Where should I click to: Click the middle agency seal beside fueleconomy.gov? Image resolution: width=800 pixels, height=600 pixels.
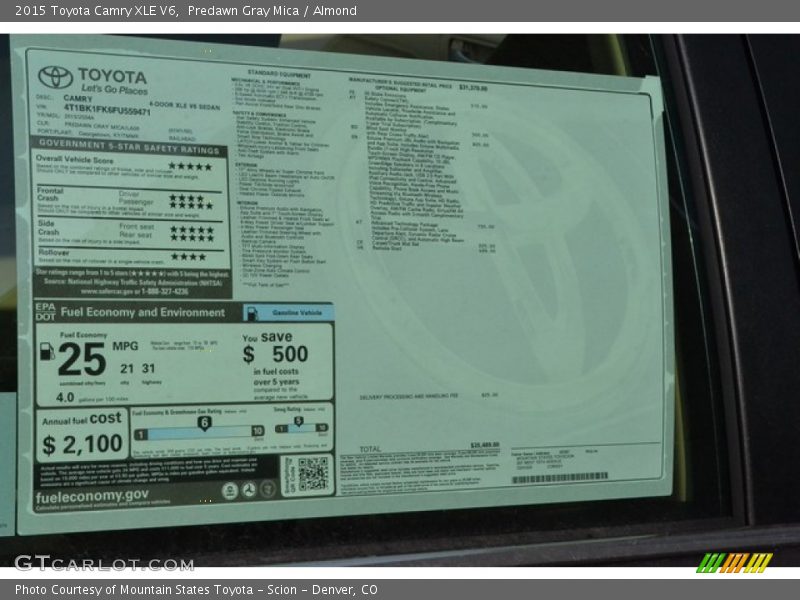coord(249,490)
